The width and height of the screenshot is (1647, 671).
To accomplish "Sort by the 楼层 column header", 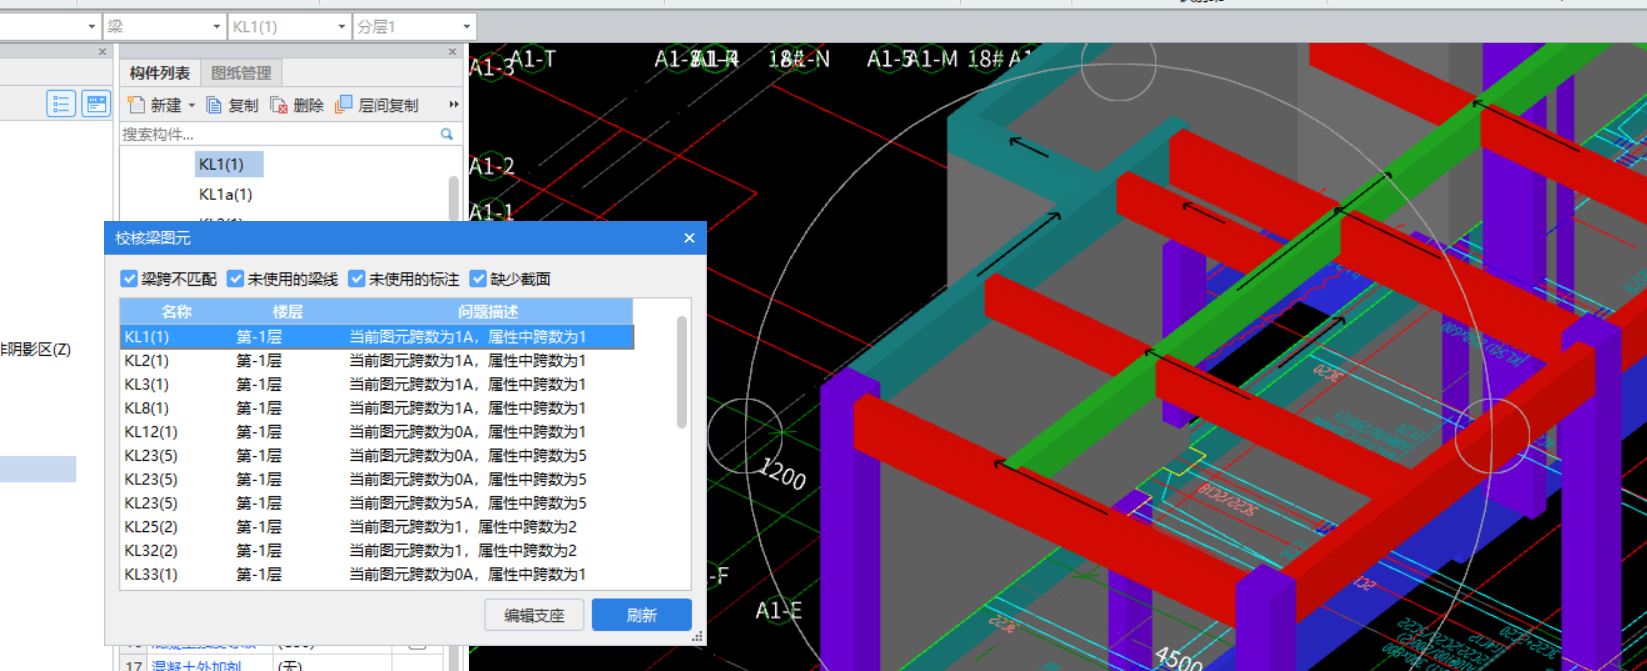I will coord(288,311).
